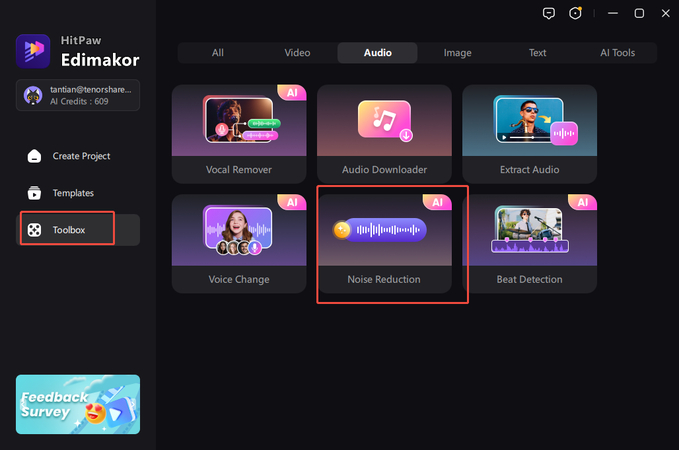Switch to the AI Tools tab

click(618, 53)
